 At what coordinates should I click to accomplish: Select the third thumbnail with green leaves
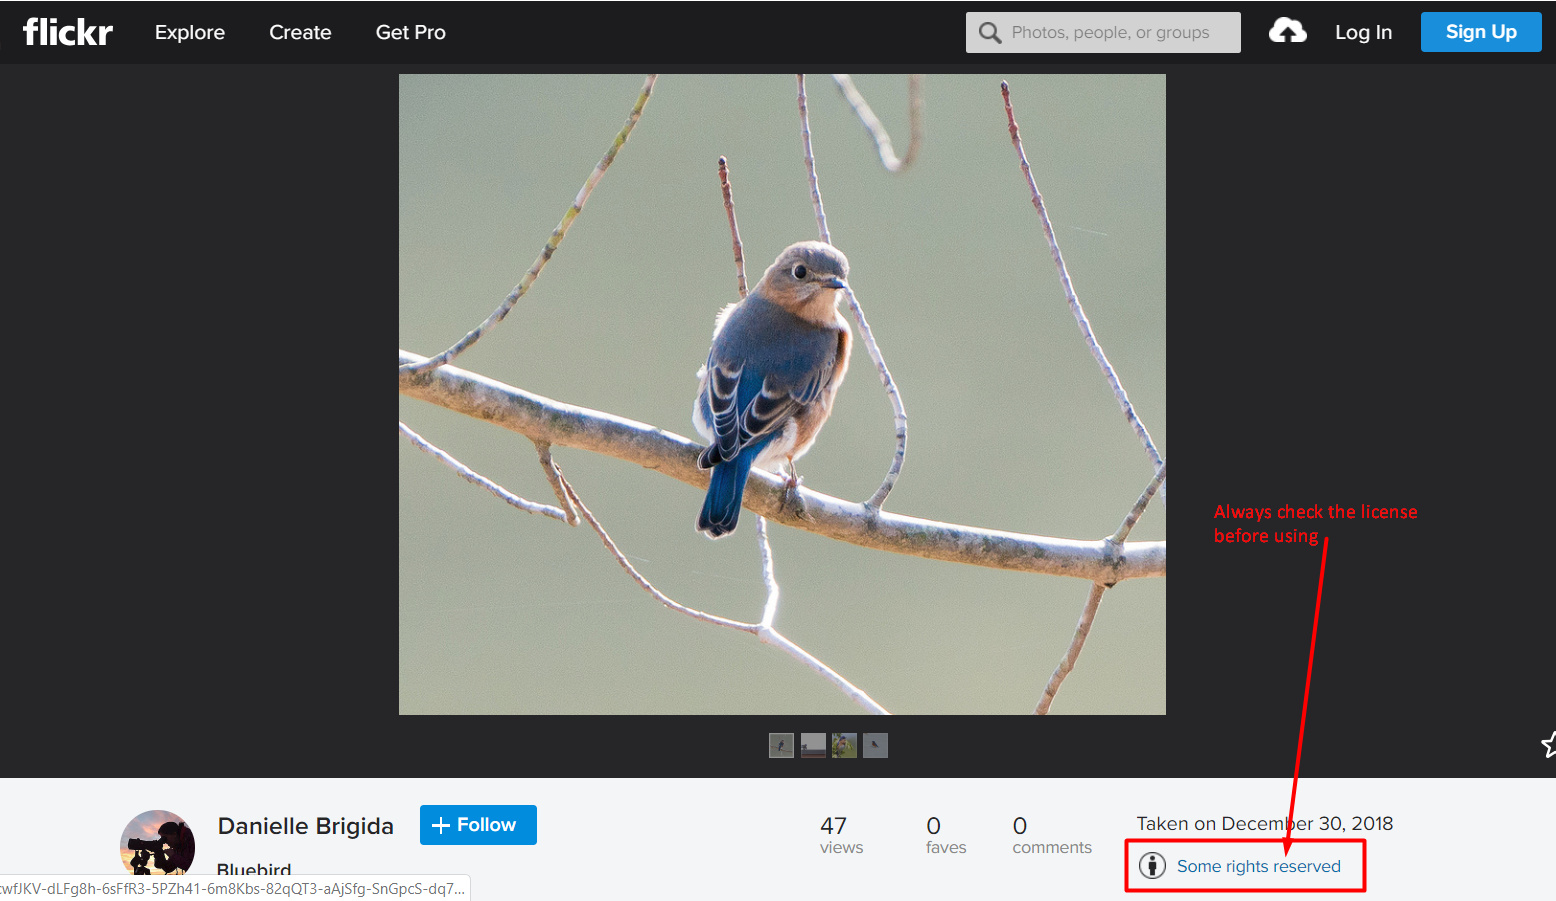[844, 745]
